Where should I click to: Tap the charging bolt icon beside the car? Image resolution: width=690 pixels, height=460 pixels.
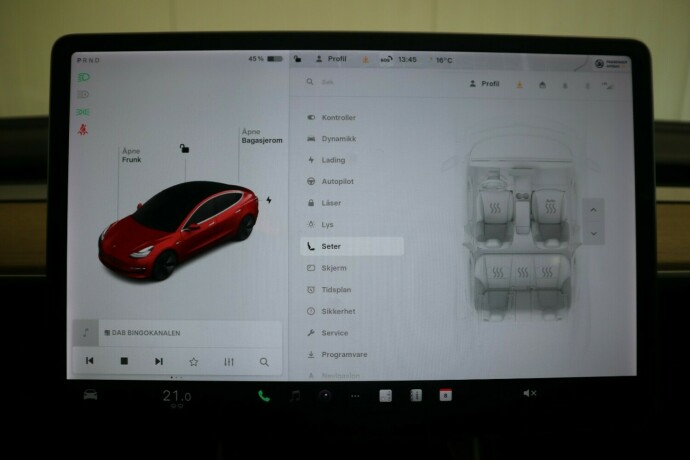268,200
